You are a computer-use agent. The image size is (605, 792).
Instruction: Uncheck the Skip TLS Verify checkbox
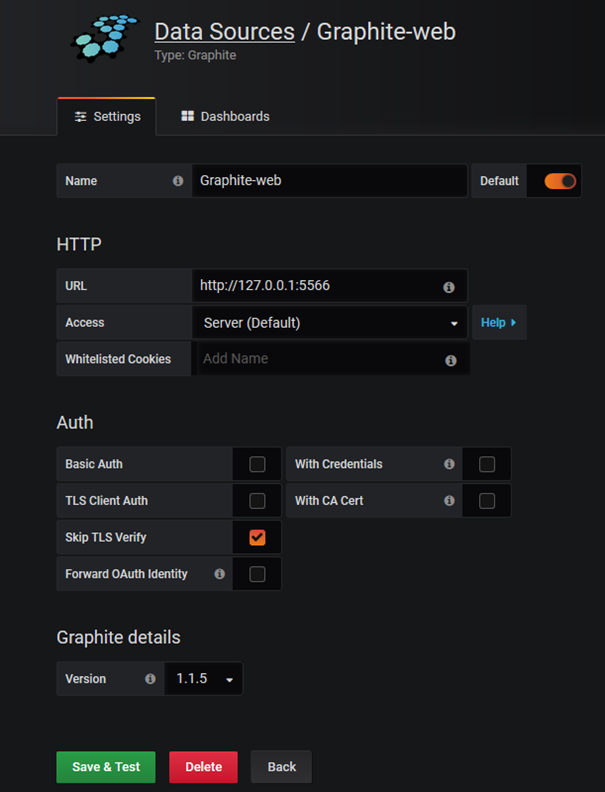pos(257,537)
